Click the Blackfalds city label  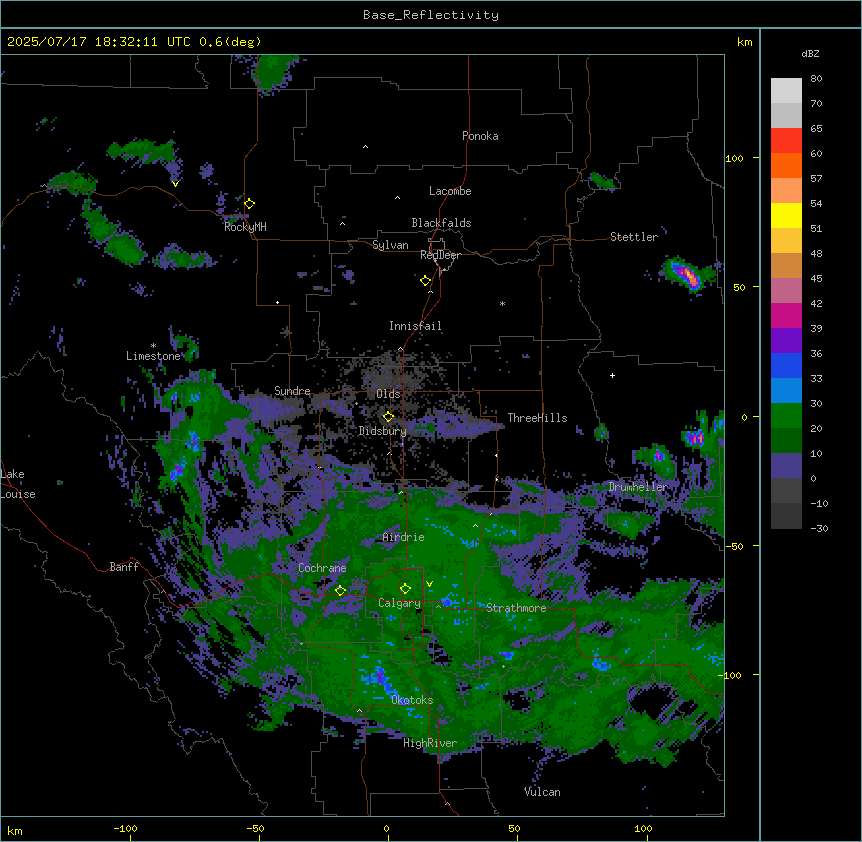click(x=441, y=223)
